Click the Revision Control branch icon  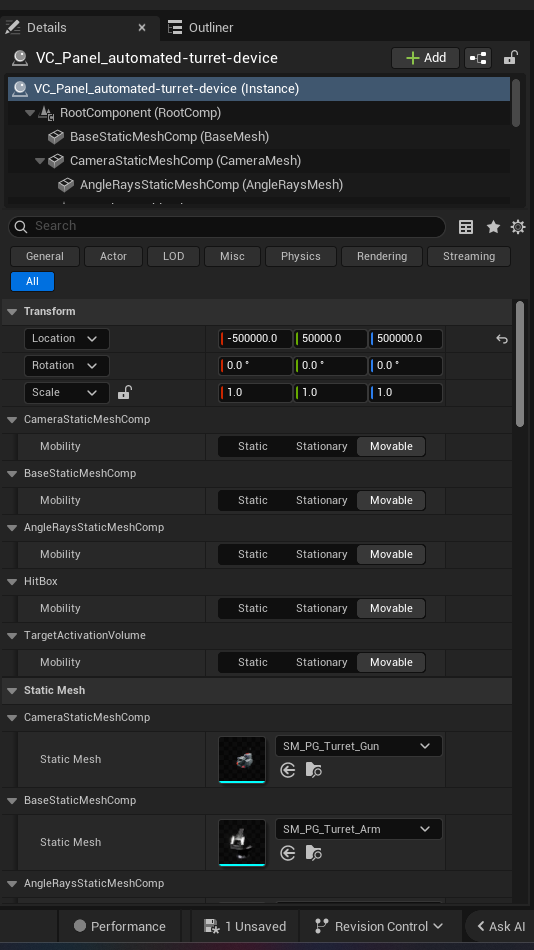322,926
